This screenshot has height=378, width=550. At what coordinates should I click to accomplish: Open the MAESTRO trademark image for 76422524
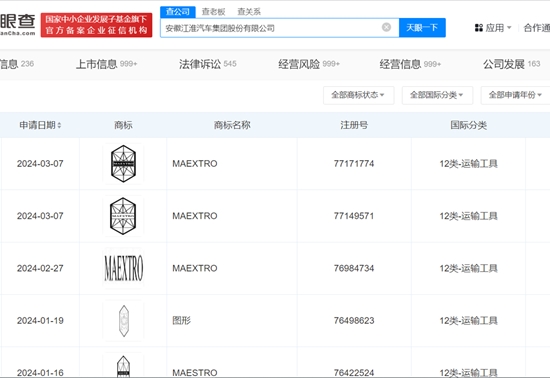[x=123, y=365]
